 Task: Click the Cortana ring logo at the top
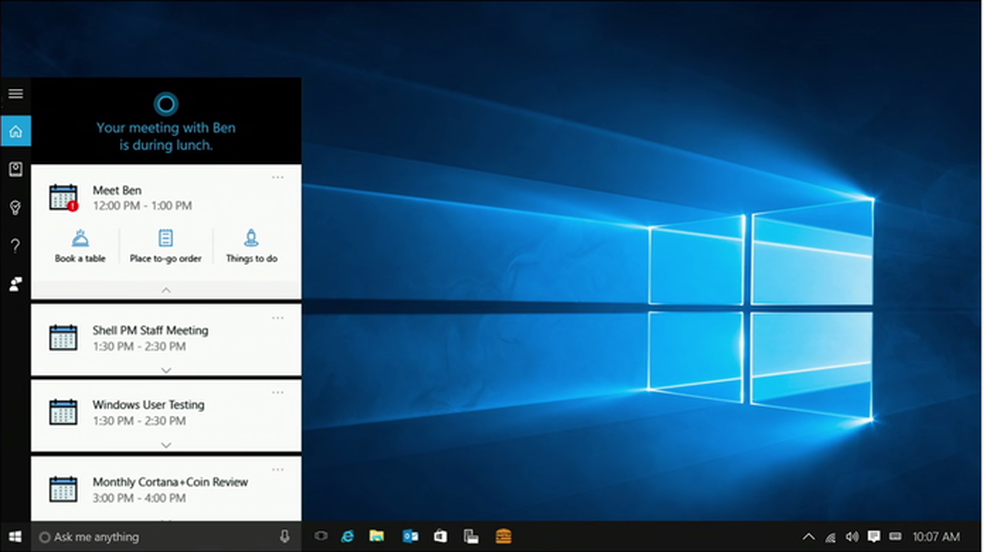166,104
